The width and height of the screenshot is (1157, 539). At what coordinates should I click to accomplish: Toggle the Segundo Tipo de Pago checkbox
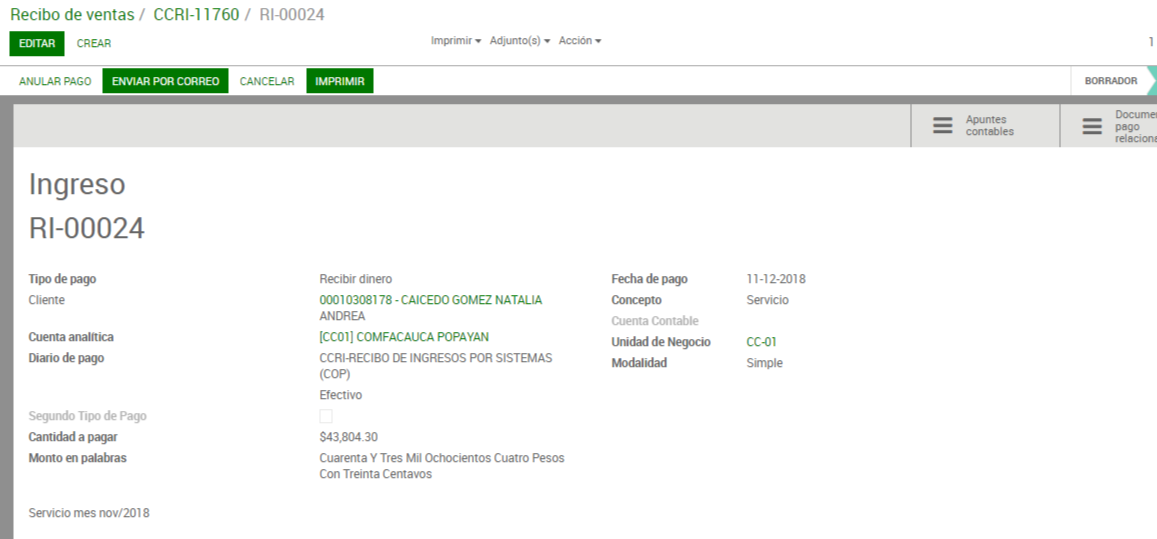pos(326,416)
